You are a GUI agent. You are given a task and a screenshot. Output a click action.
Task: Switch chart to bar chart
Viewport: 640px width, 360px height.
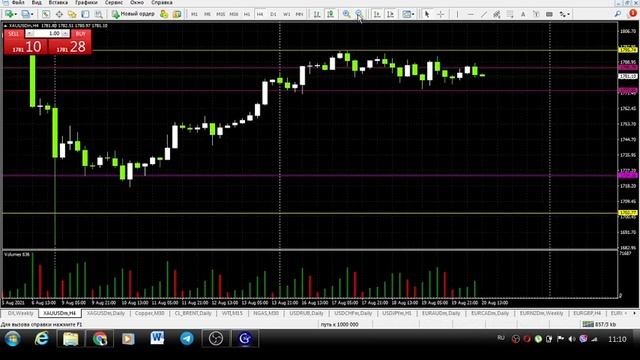(317, 14)
